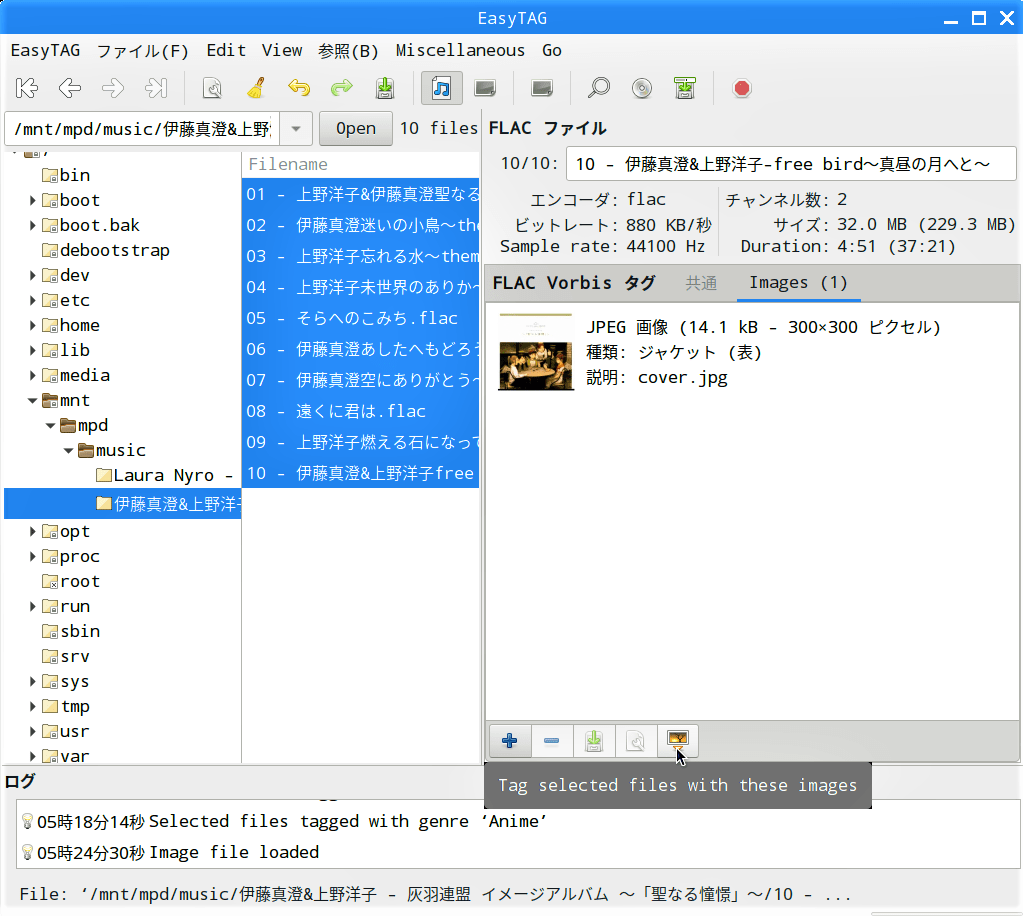Open the directory path dropdown arrow
Viewport: 1023px width, 916px height.
coord(296,129)
